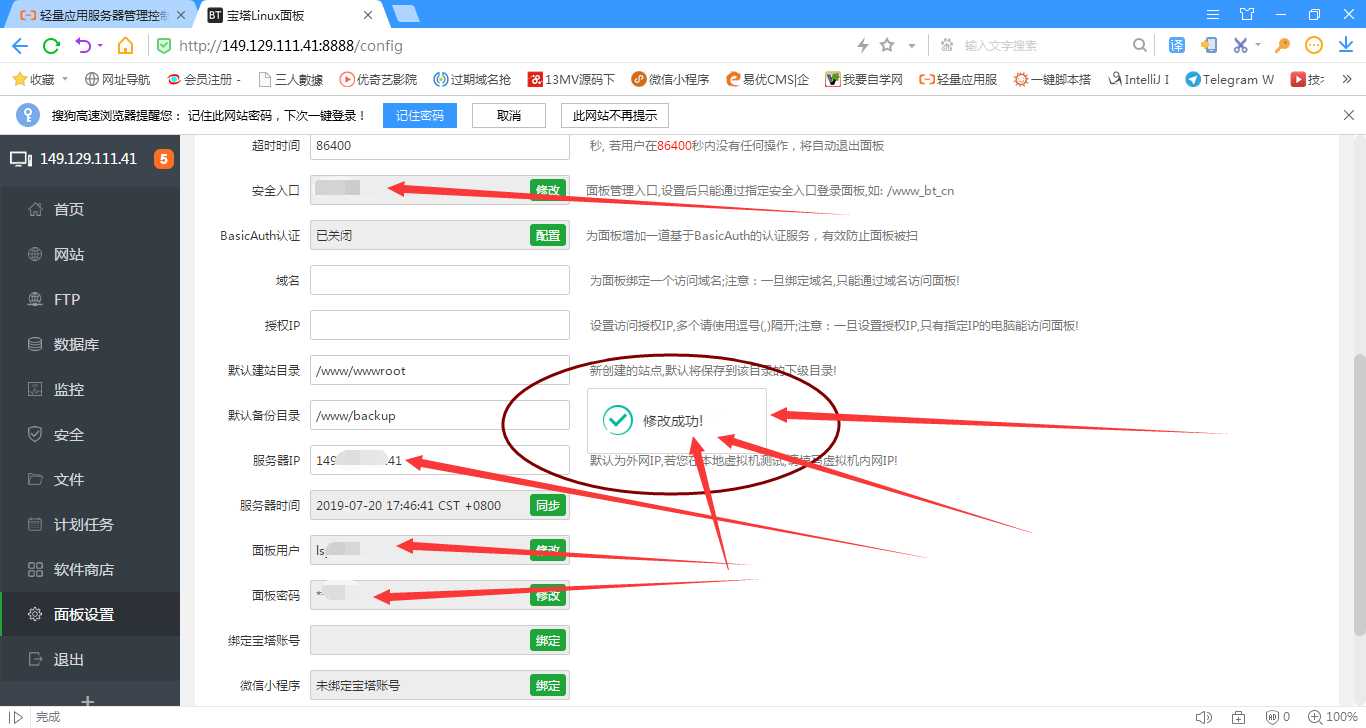Viewport: 1366px width, 728px height.
Task: Click the lightning speed-mode icon in address bar
Action: [864, 45]
